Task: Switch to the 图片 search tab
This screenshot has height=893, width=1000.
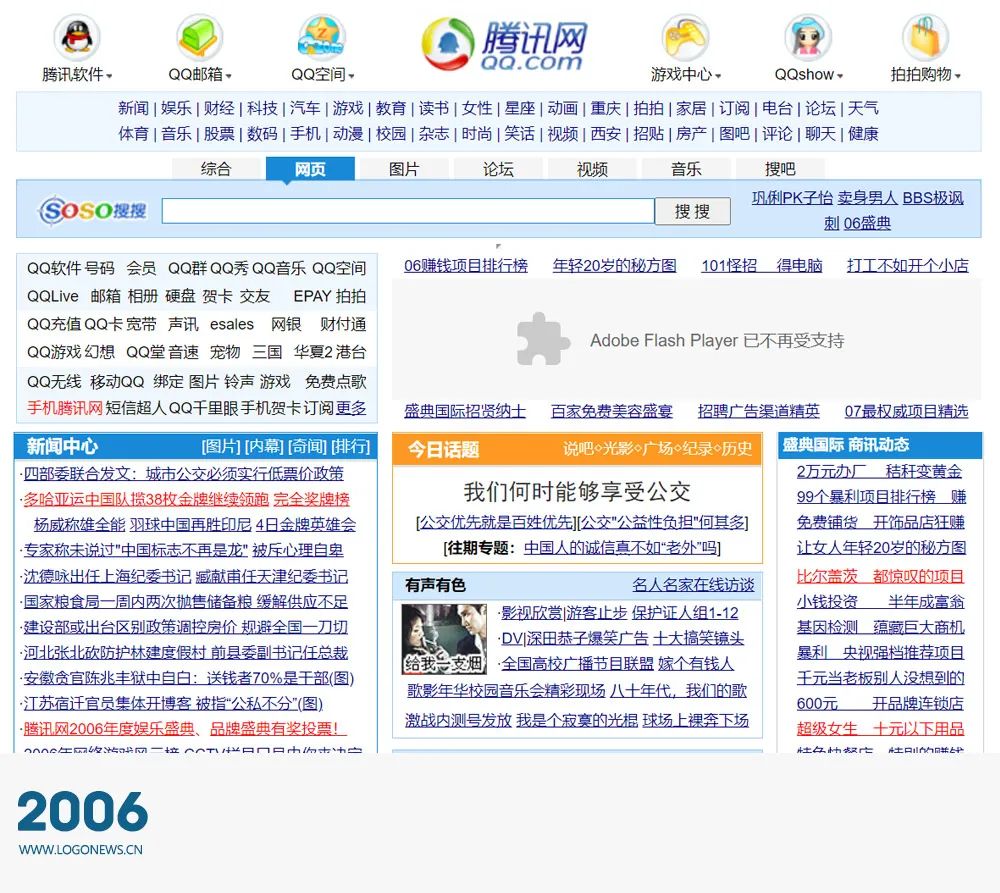Action: tap(404, 169)
